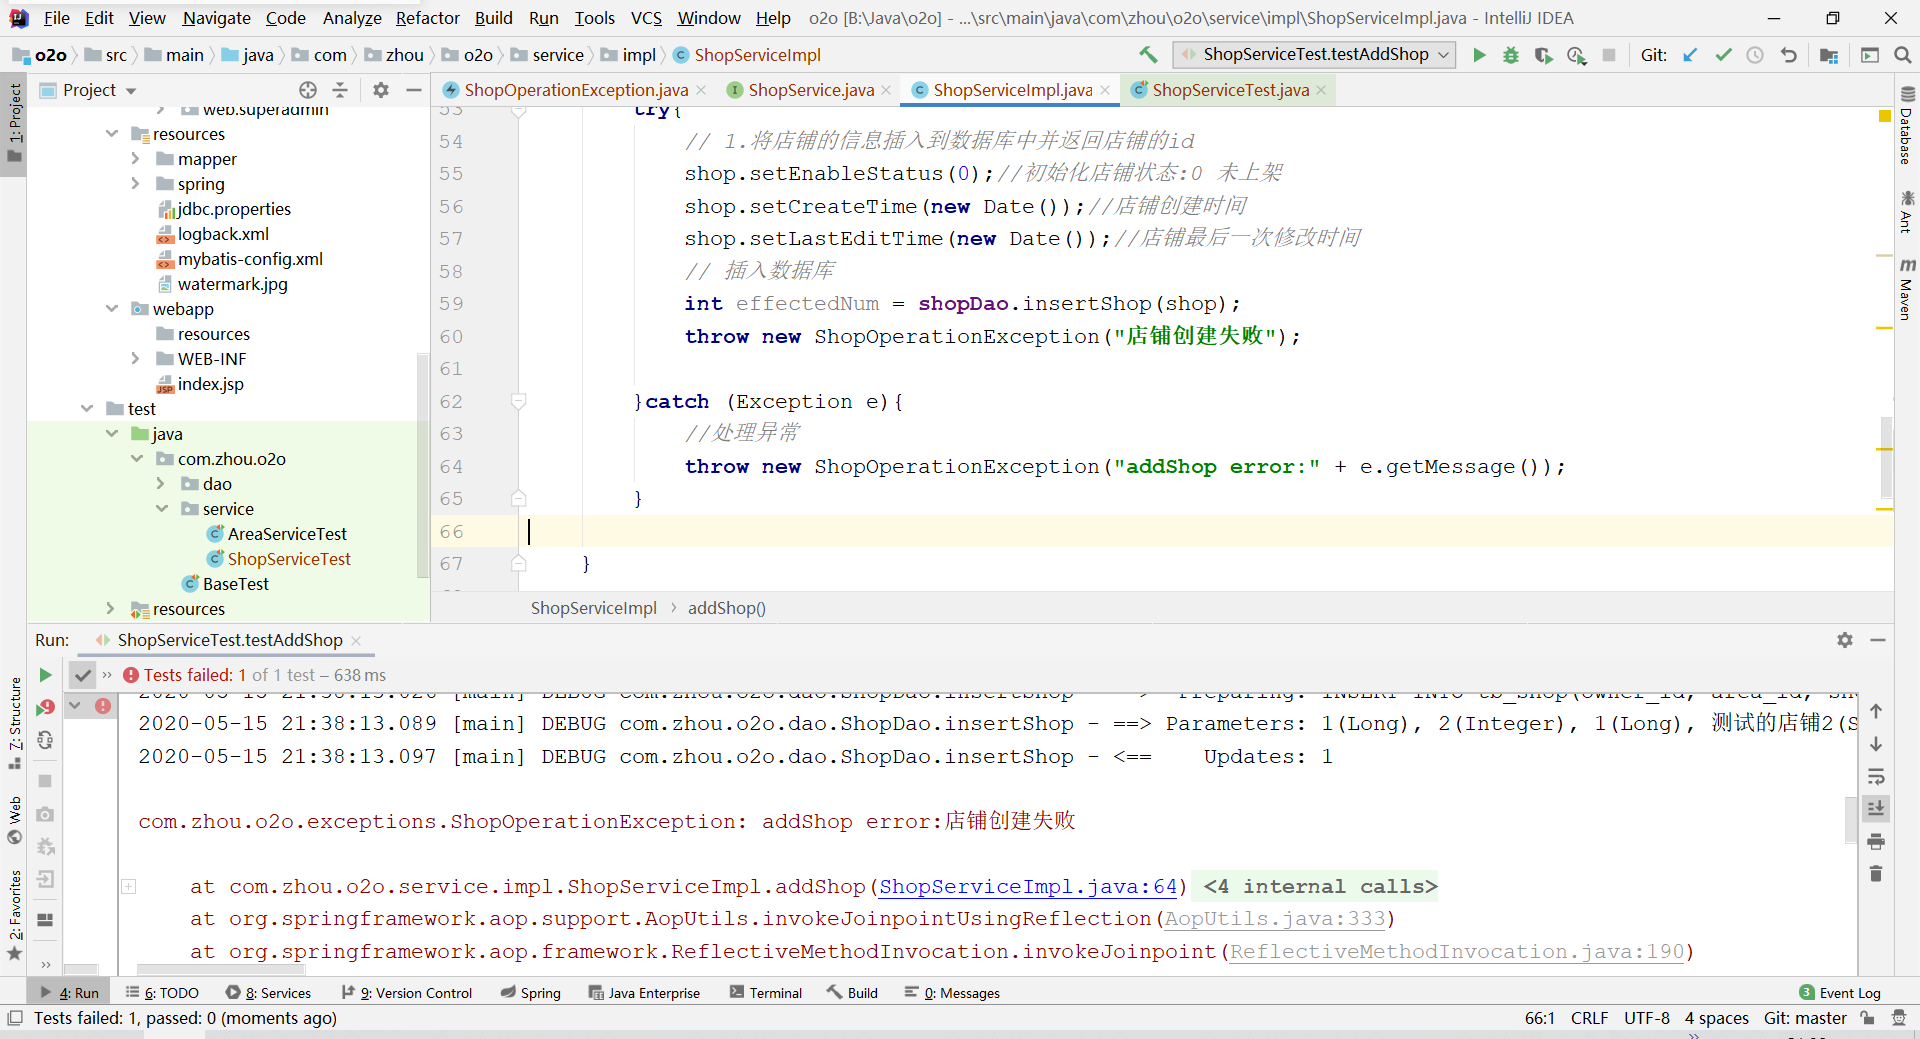
Task: Select ShopServiceTest in project tree
Action: 289,559
